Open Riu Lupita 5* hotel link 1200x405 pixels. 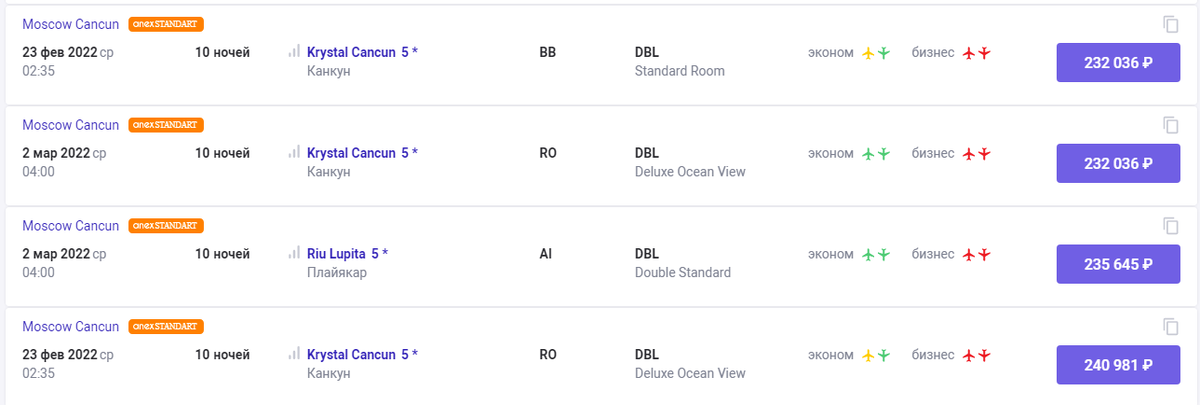(347, 254)
